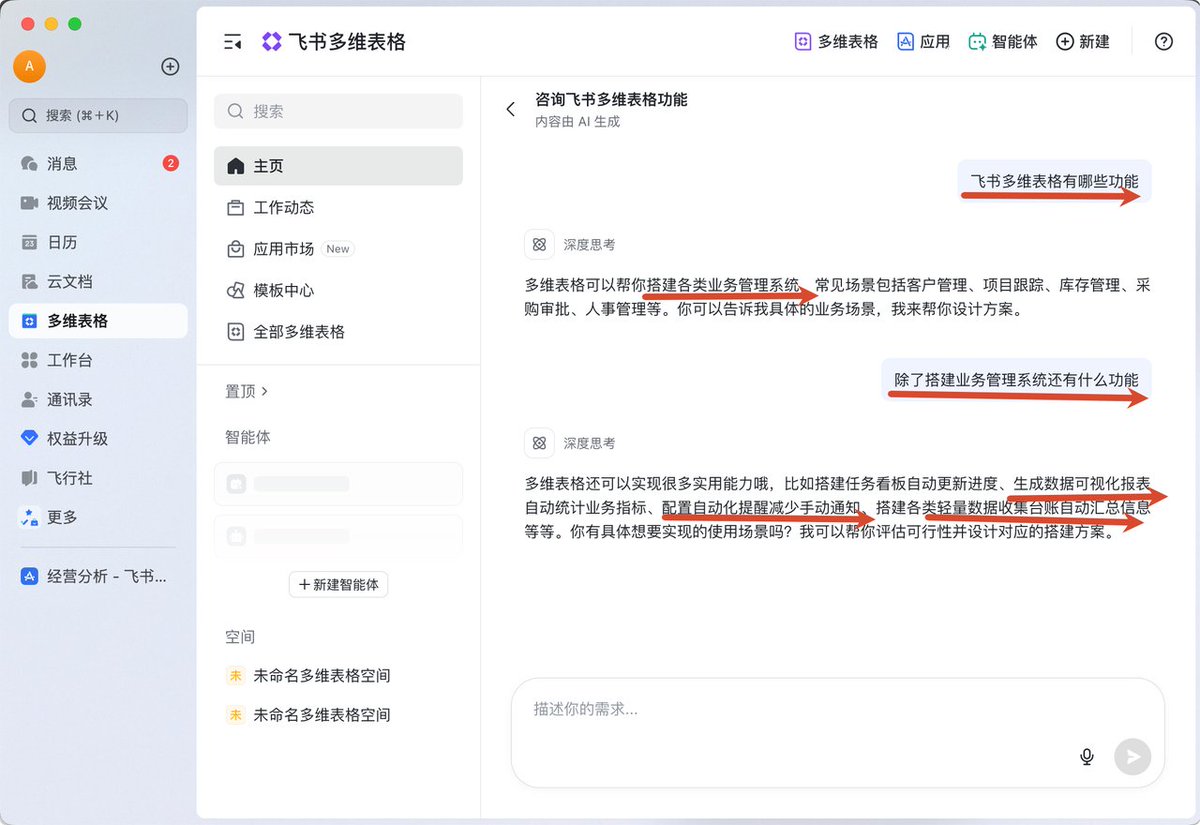Click 应用 in the top bar
1200x825 pixels.
click(x=923, y=42)
